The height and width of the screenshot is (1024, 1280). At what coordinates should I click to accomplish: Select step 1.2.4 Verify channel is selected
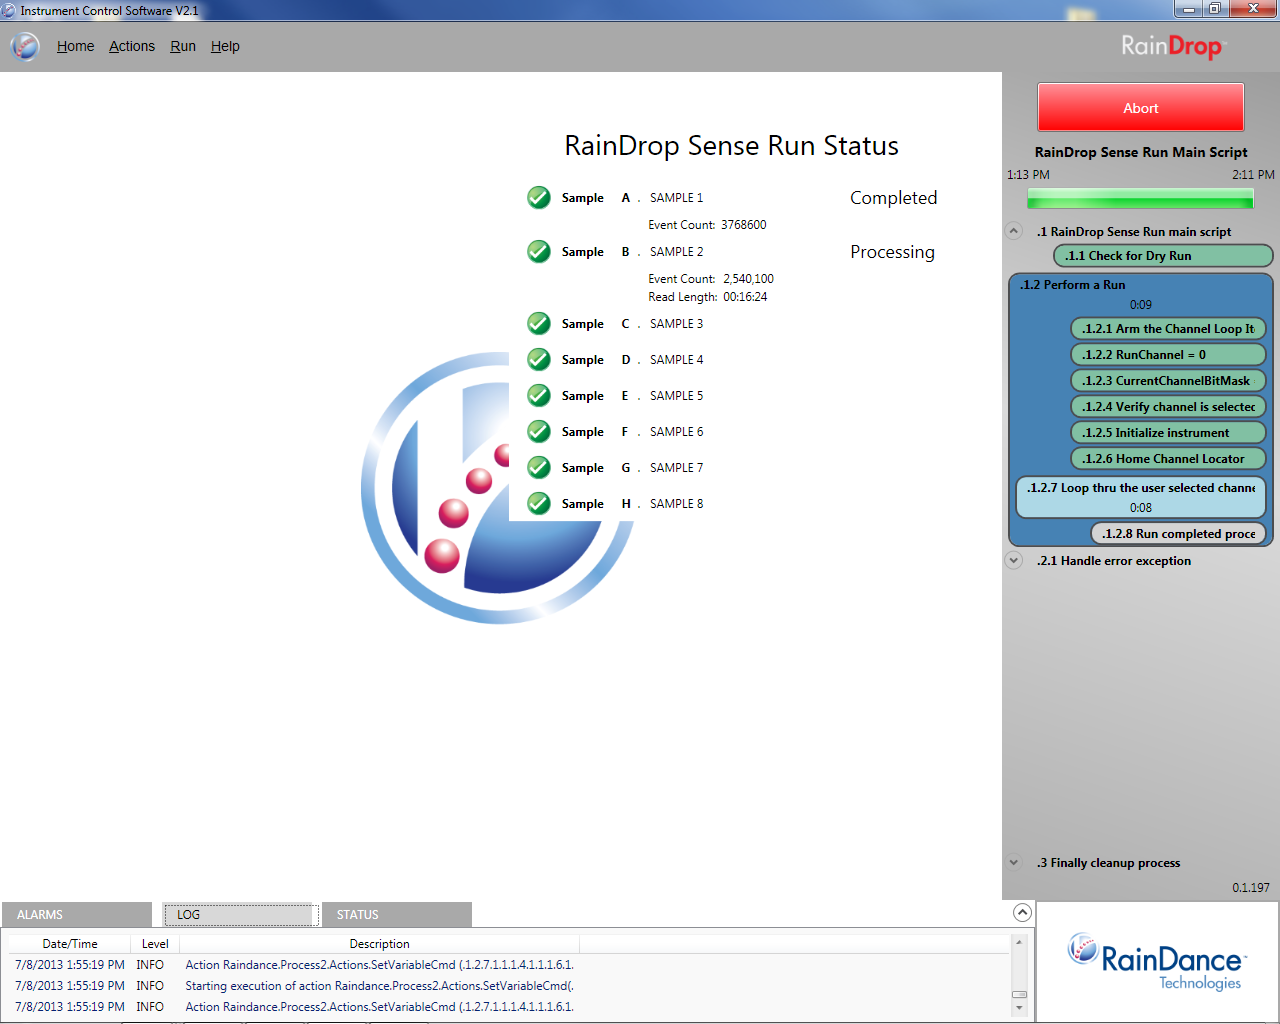tap(1168, 407)
